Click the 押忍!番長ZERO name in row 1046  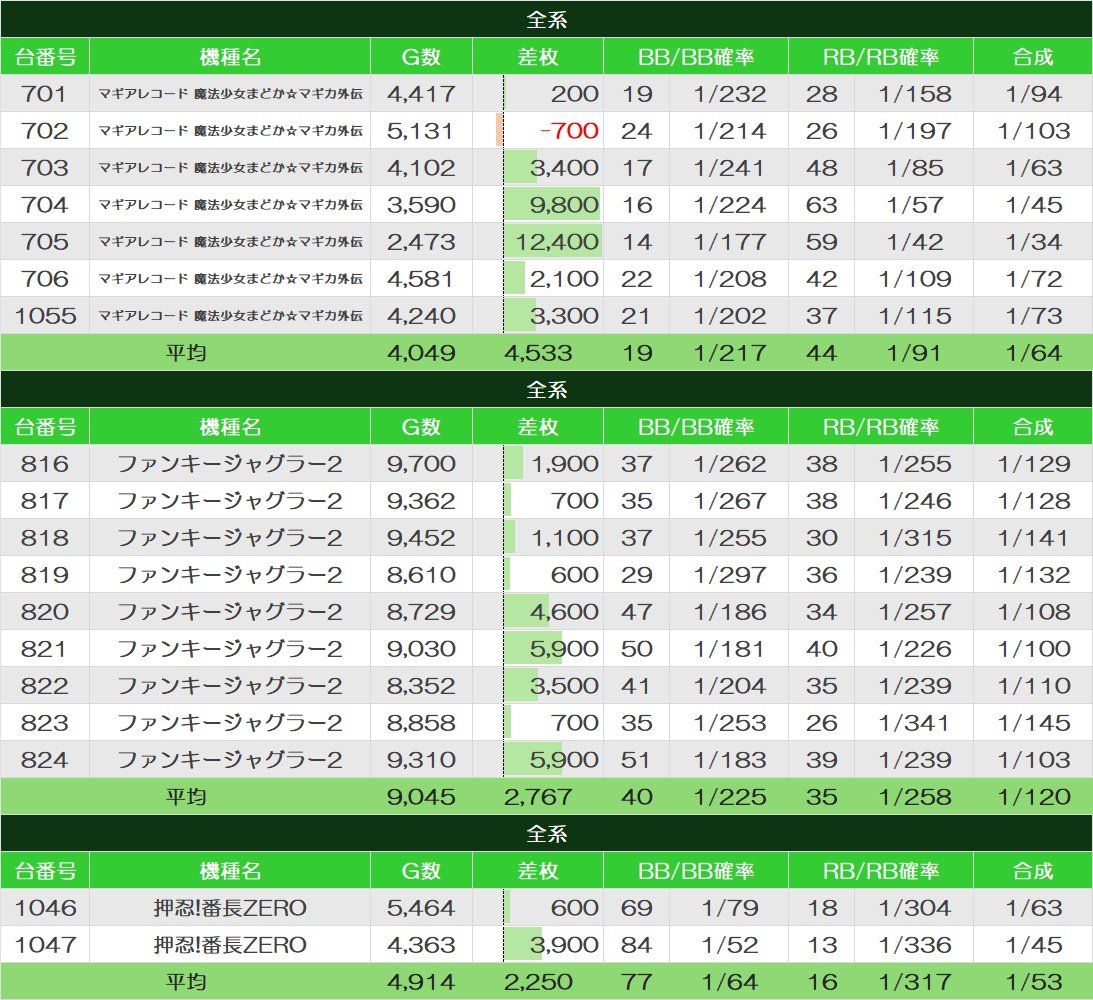[x=229, y=907]
